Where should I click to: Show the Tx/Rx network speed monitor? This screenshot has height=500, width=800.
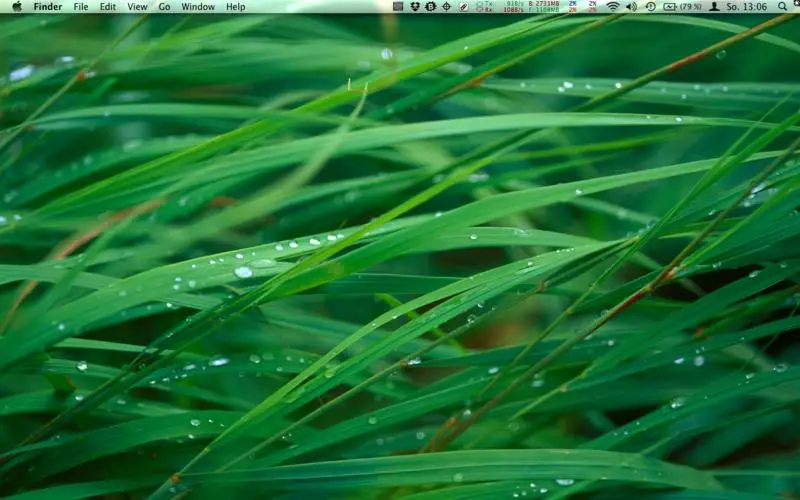click(x=484, y=6)
